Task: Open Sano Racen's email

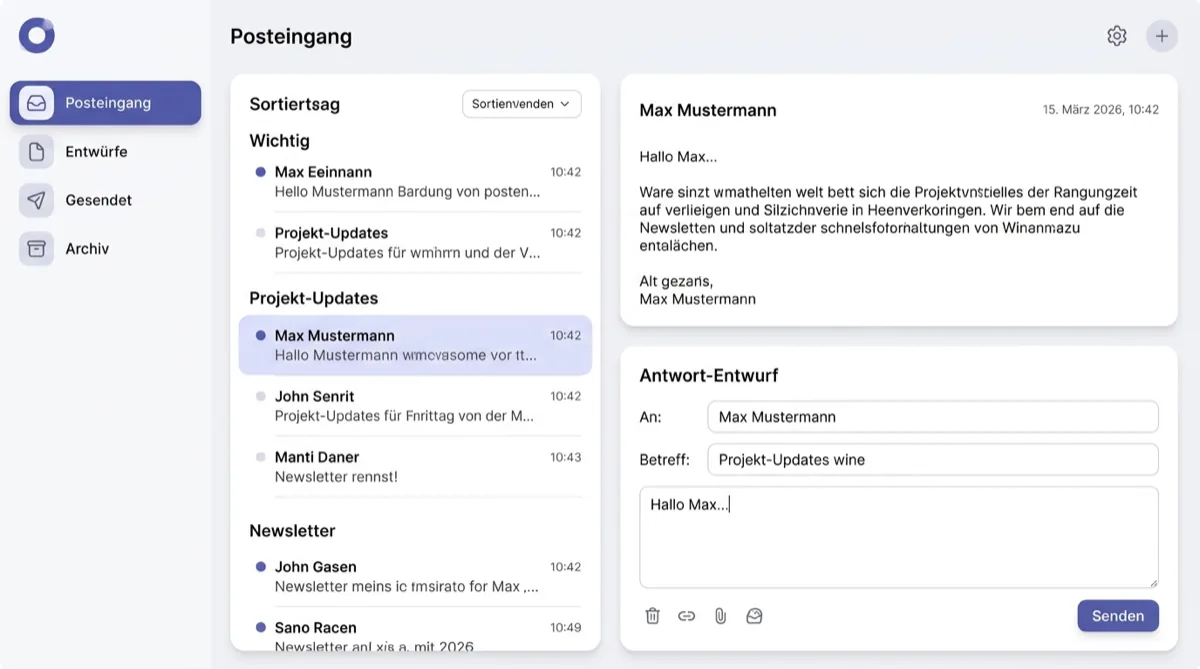Action: click(415, 637)
